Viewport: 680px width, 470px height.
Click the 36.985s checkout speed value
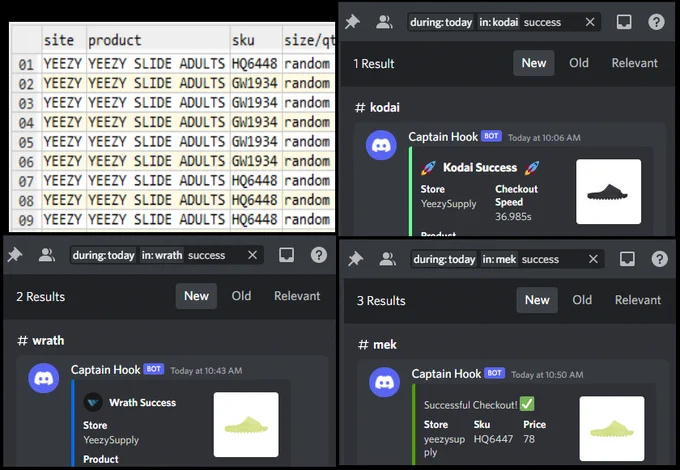[513, 216]
